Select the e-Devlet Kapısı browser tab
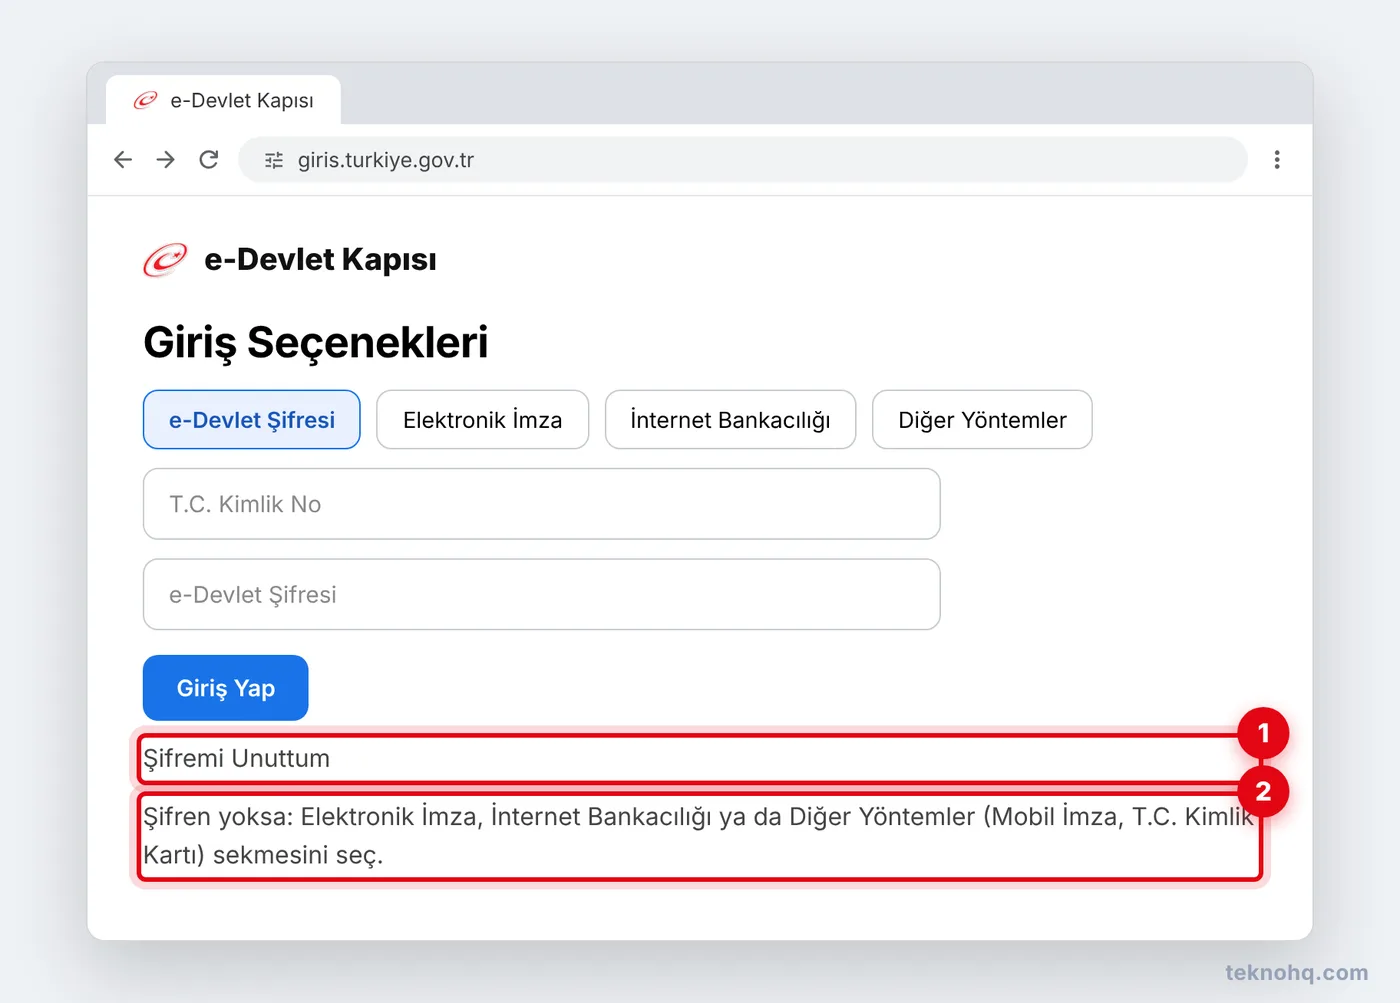1400x1003 pixels. (x=224, y=100)
